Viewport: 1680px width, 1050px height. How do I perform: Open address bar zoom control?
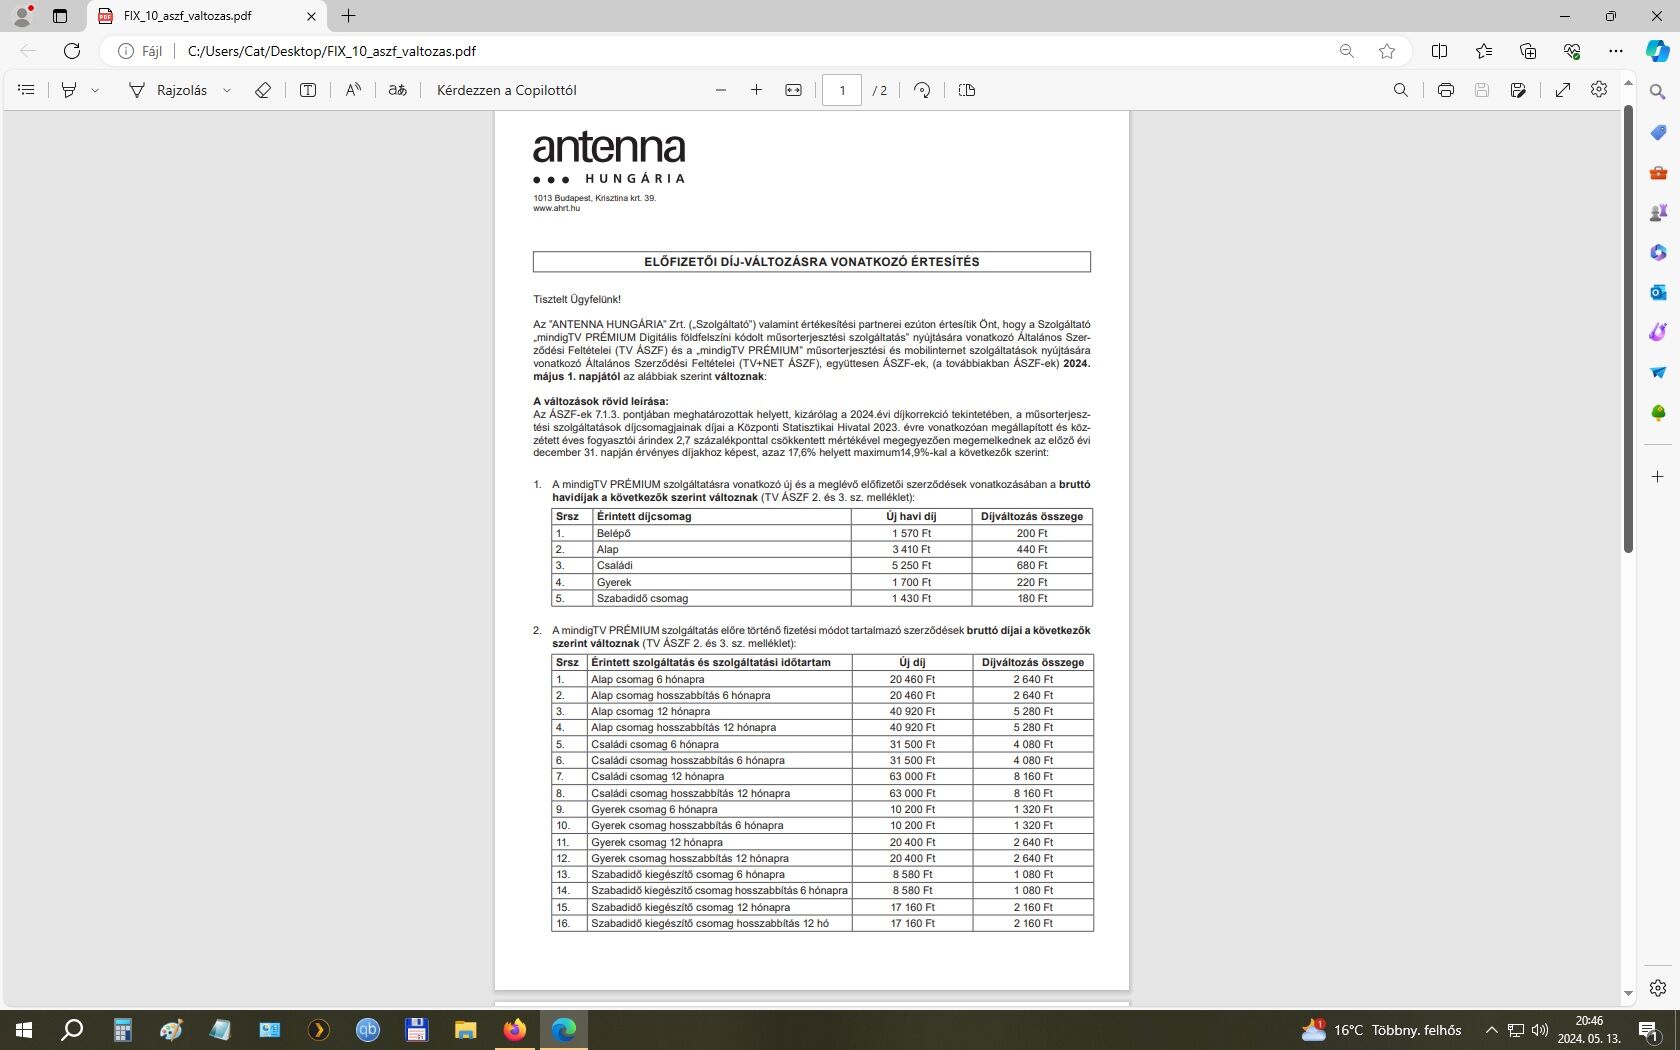click(x=1347, y=51)
